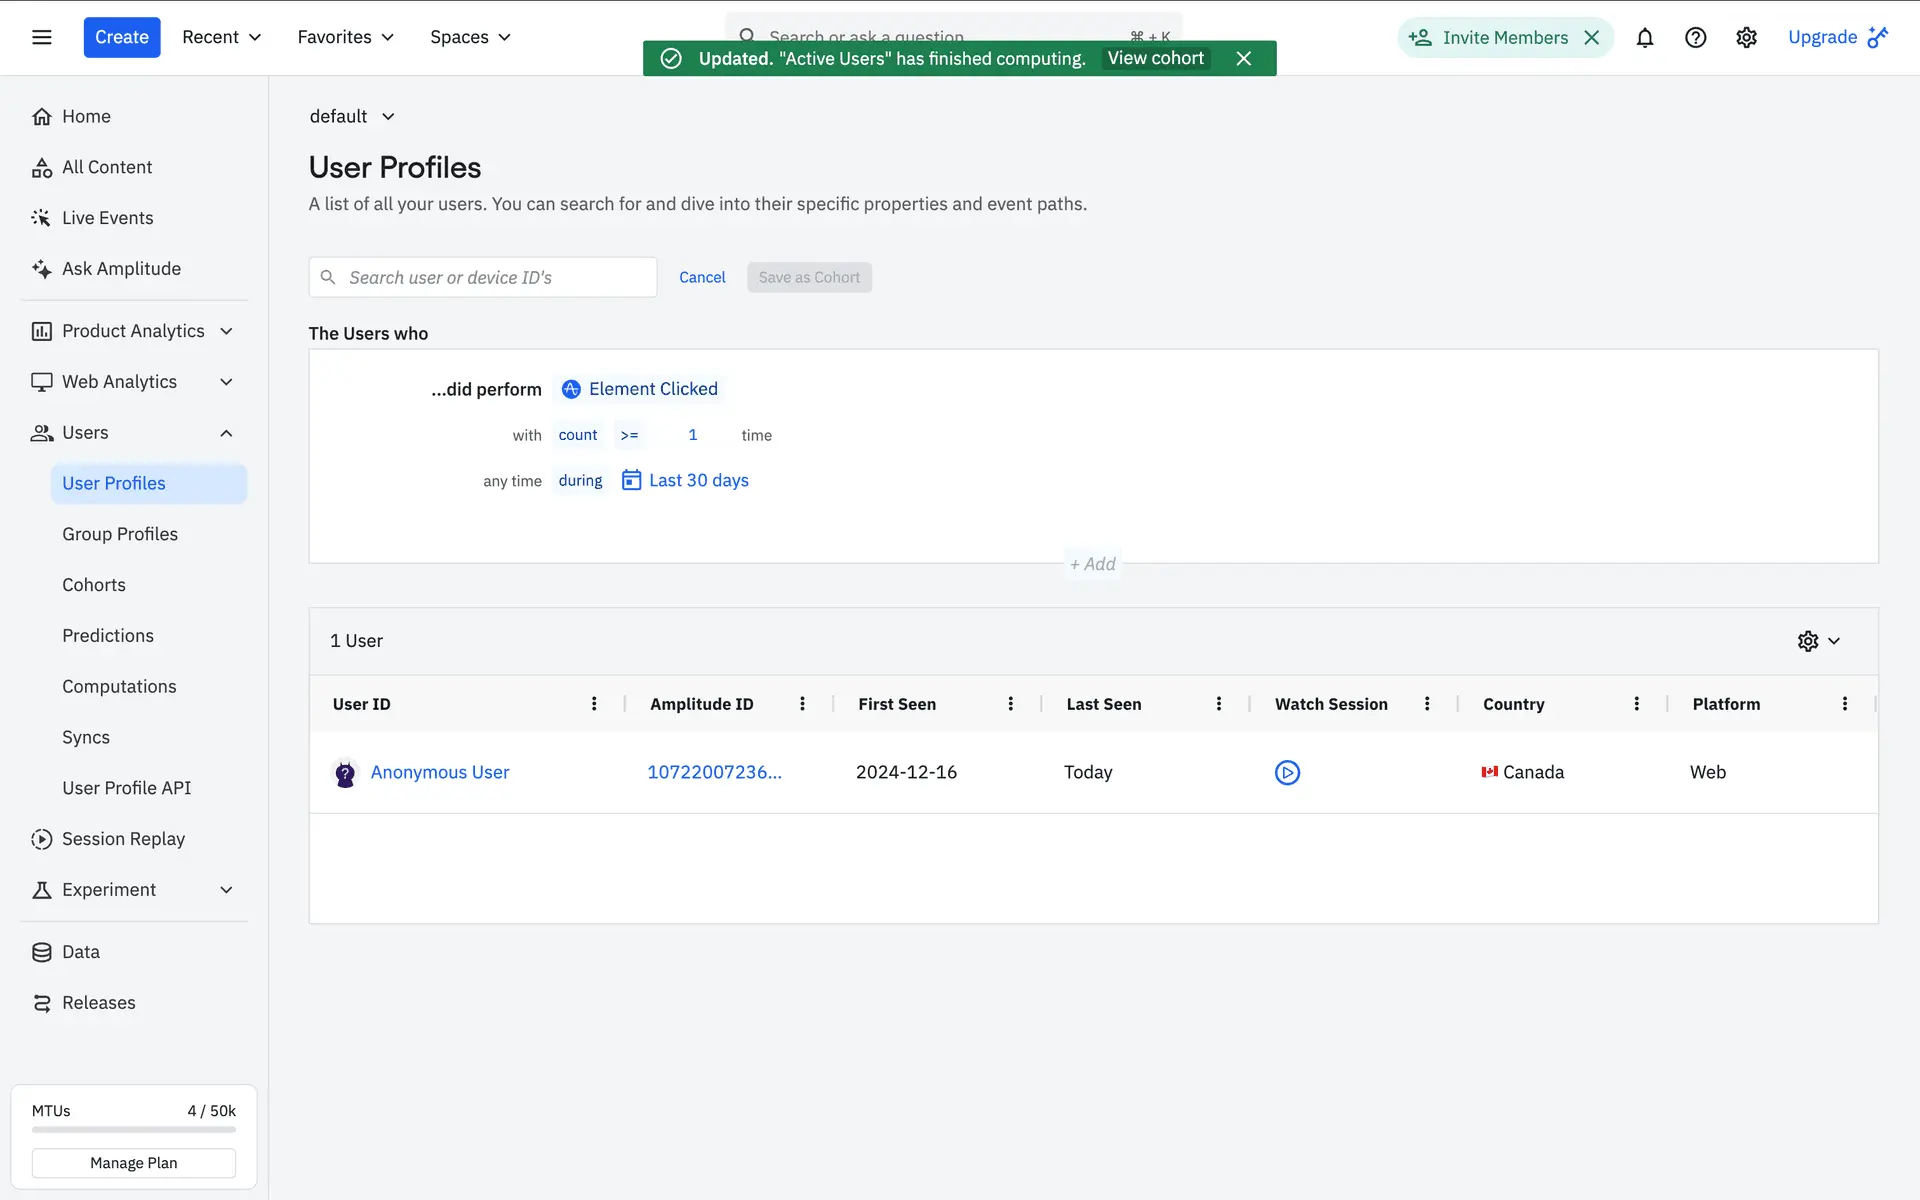Click the notifications bell icon
The height and width of the screenshot is (1200, 1920).
(1644, 37)
